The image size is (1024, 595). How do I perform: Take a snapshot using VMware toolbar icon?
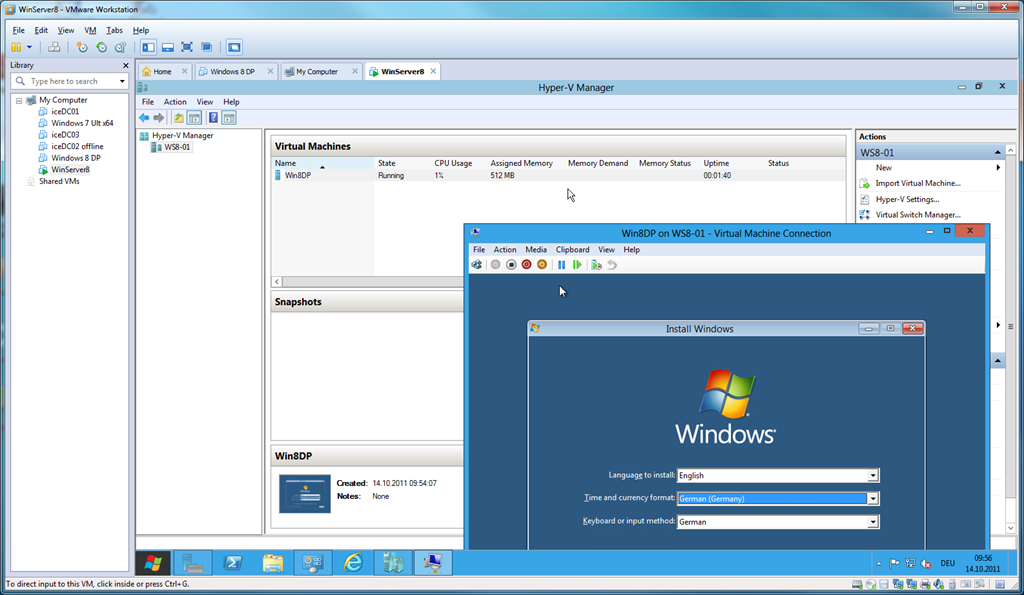pyautogui.click(x=82, y=47)
